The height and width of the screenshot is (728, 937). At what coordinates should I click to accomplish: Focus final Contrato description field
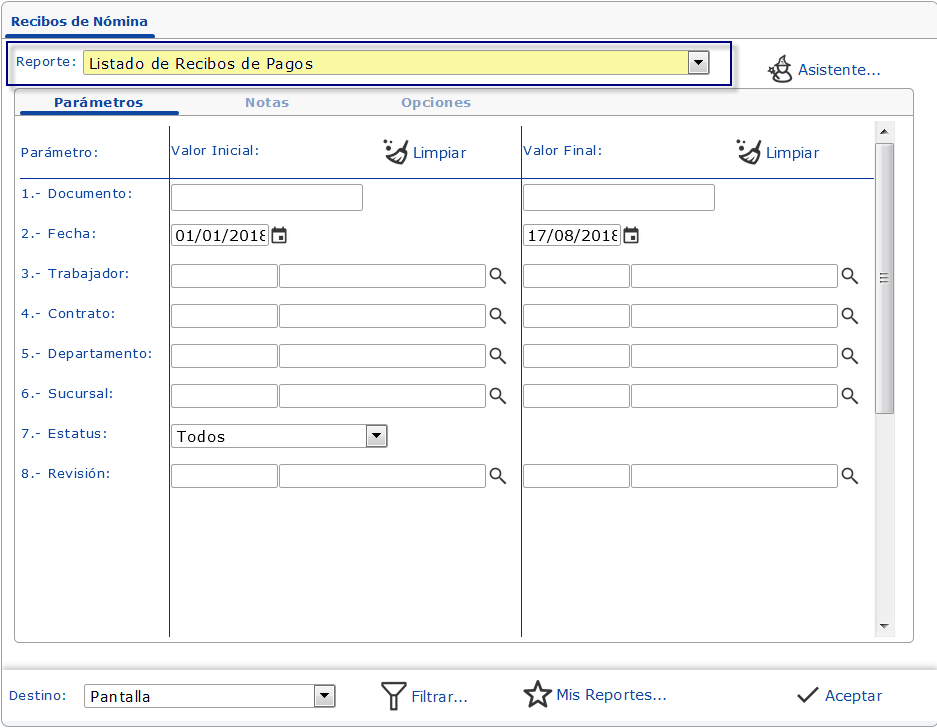[x=734, y=316]
